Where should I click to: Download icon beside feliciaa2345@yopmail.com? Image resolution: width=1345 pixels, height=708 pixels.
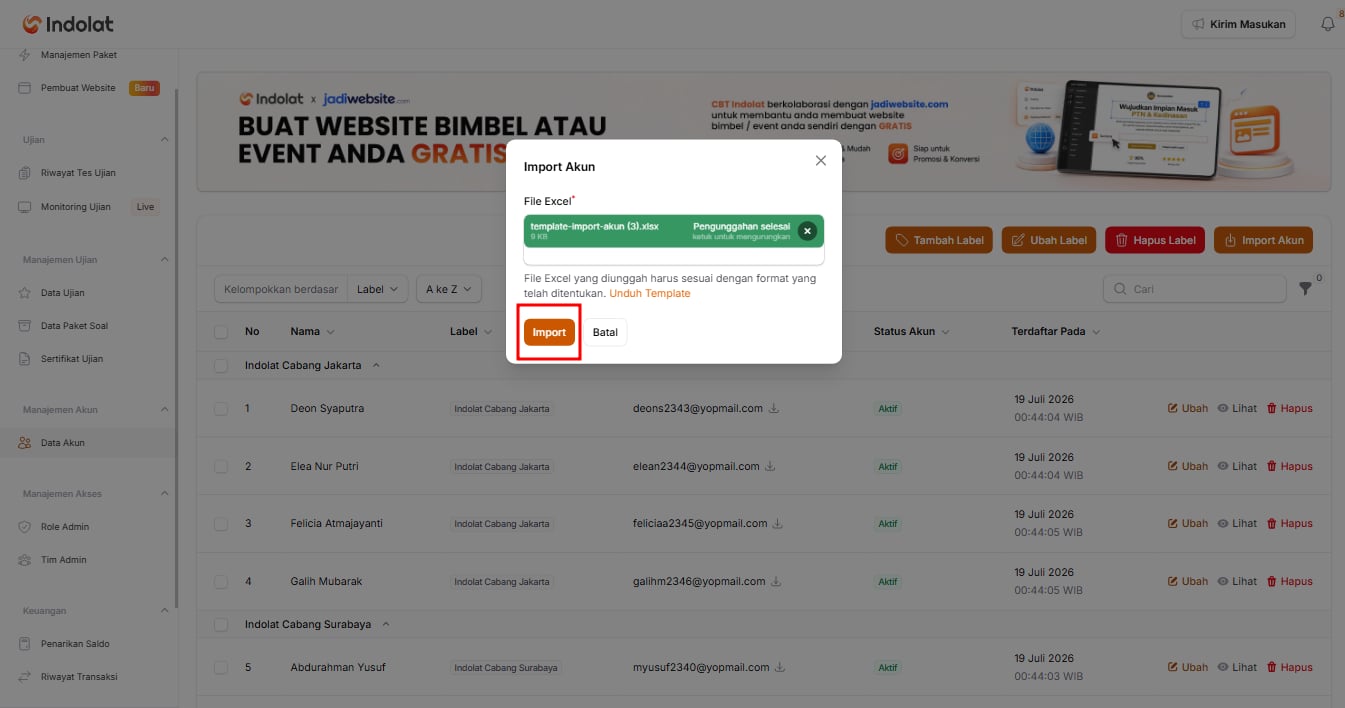click(x=777, y=523)
